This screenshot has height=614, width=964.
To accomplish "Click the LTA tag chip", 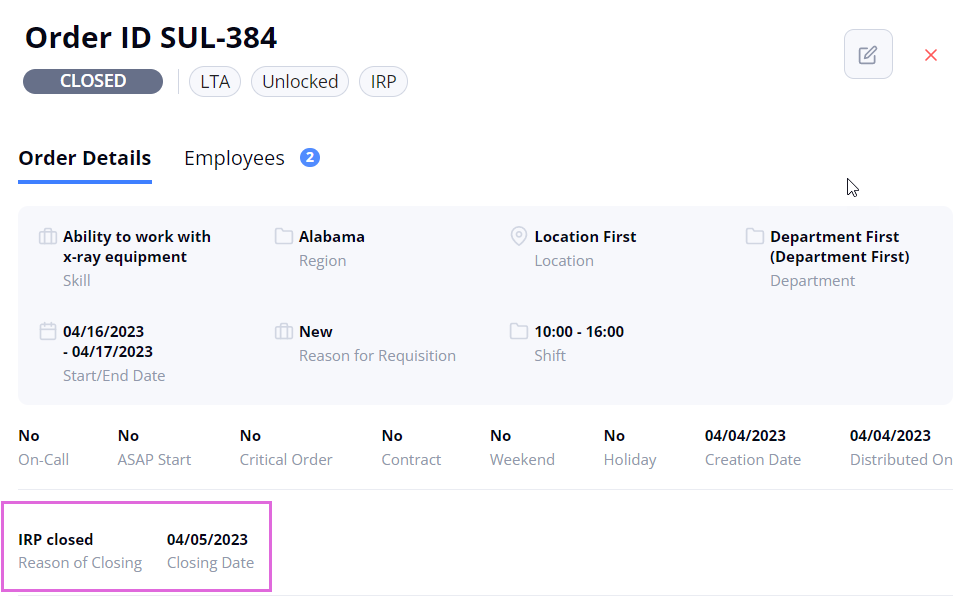I will click(x=215, y=82).
